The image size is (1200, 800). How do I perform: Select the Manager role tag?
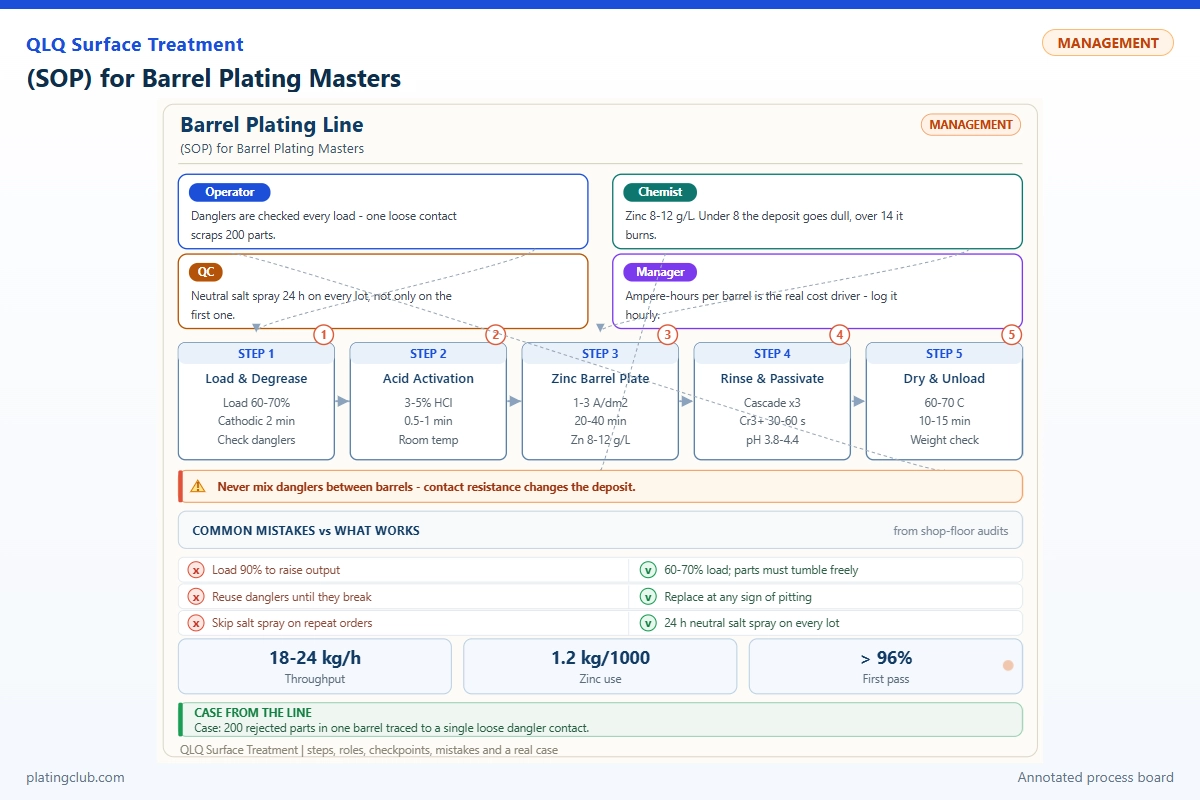[x=660, y=272]
